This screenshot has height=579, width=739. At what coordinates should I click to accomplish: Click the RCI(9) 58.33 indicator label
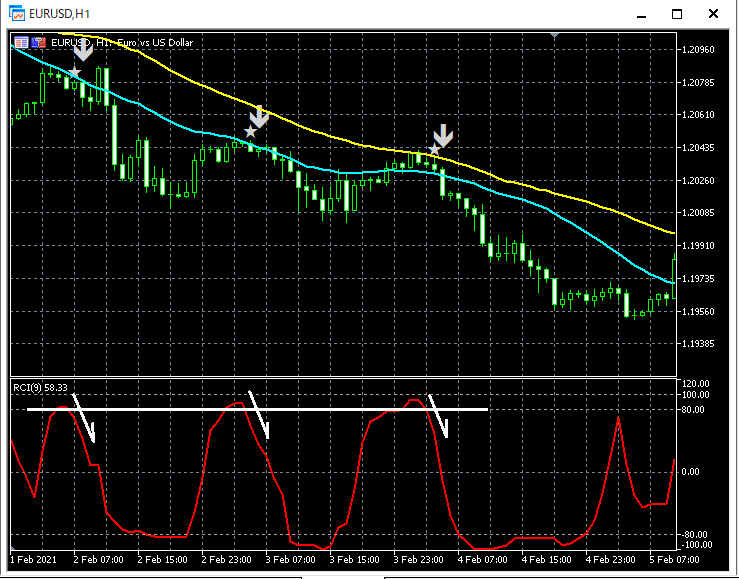coord(41,388)
